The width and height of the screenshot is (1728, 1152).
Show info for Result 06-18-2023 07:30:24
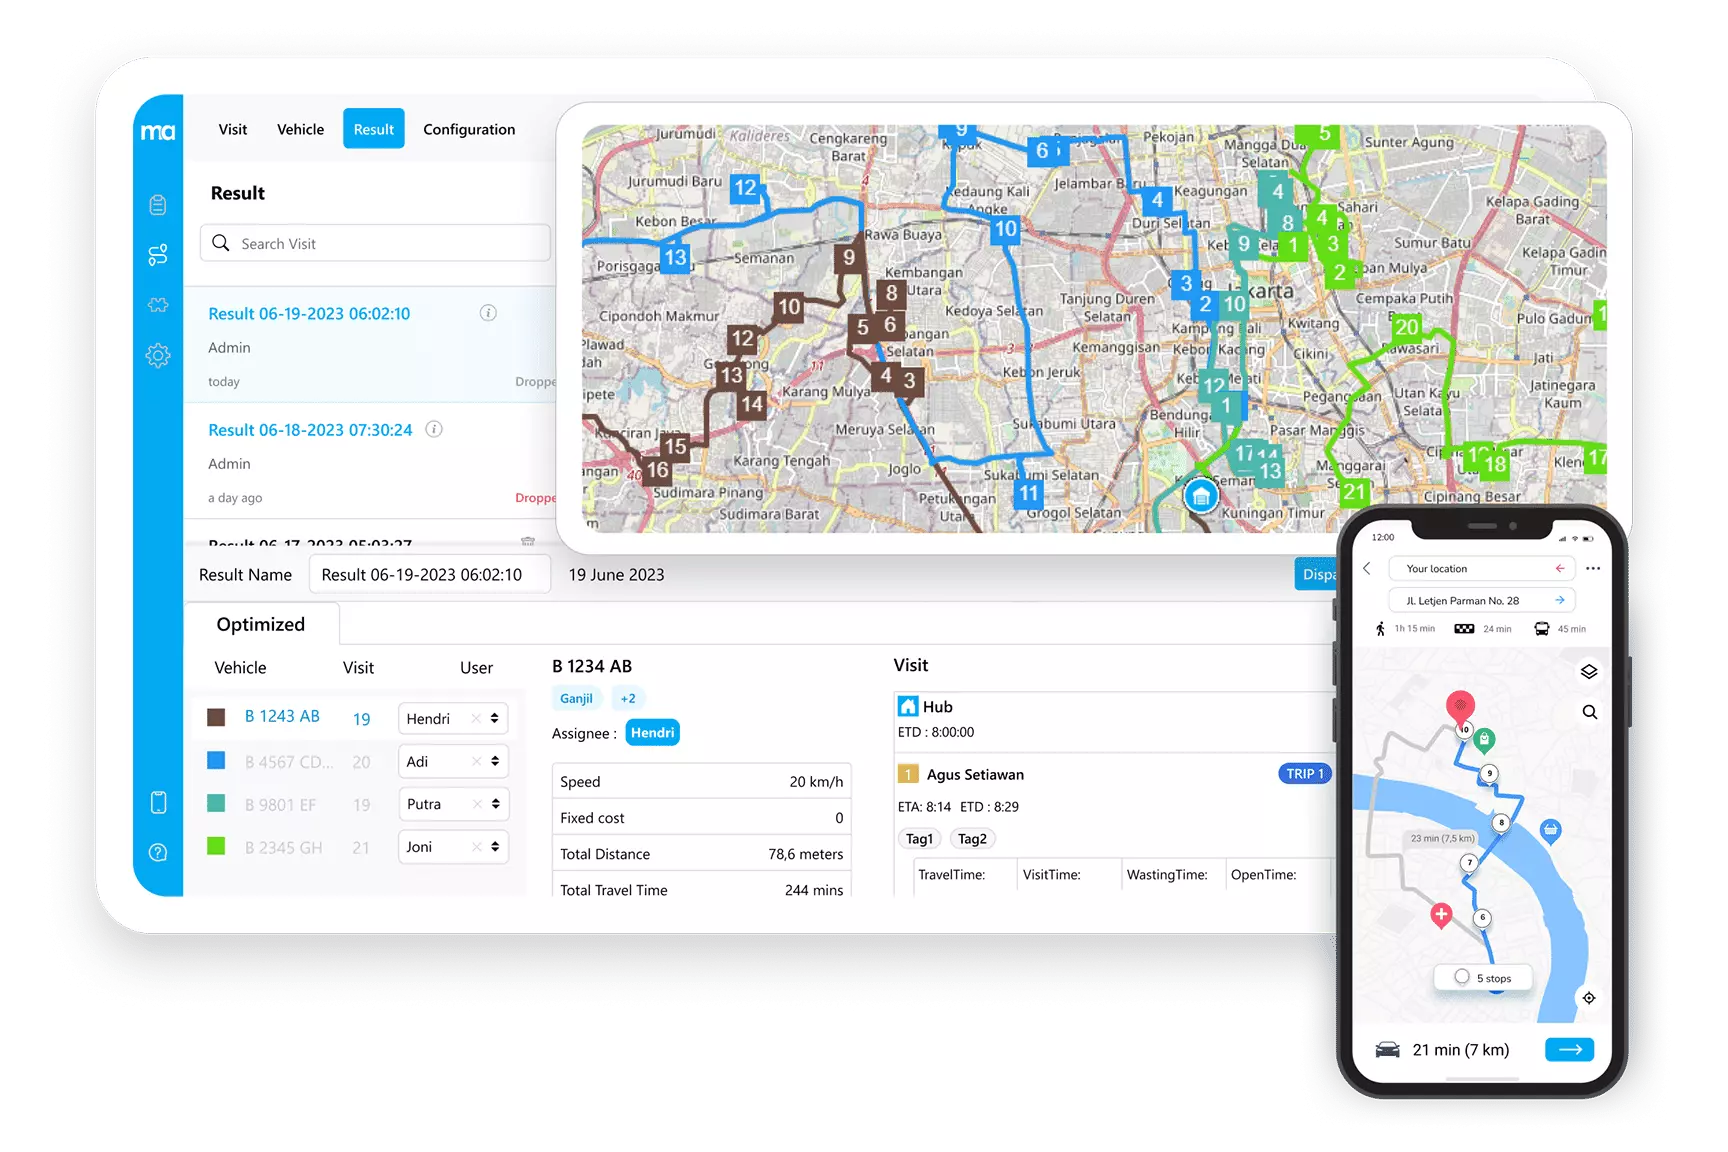coord(434,429)
